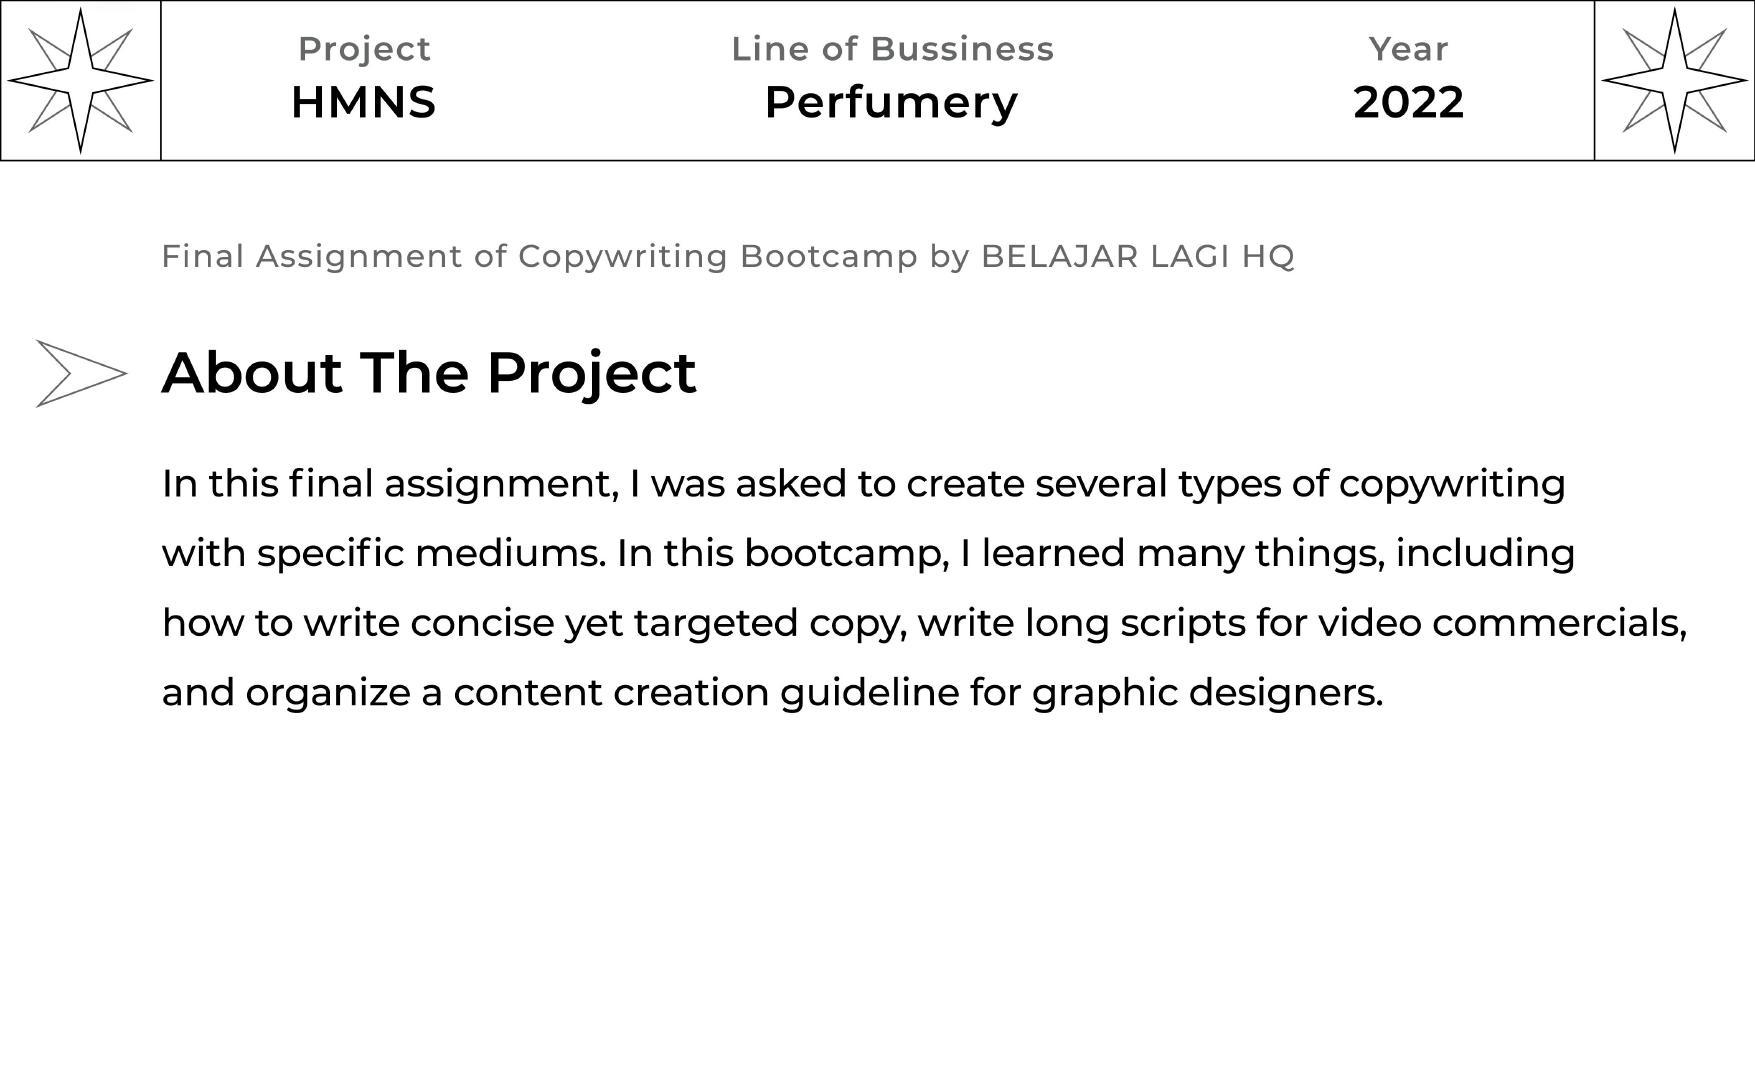This screenshot has width=1755, height=1066.
Task: Click the phrase "video commercials" in paragraph
Action: (1499, 623)
